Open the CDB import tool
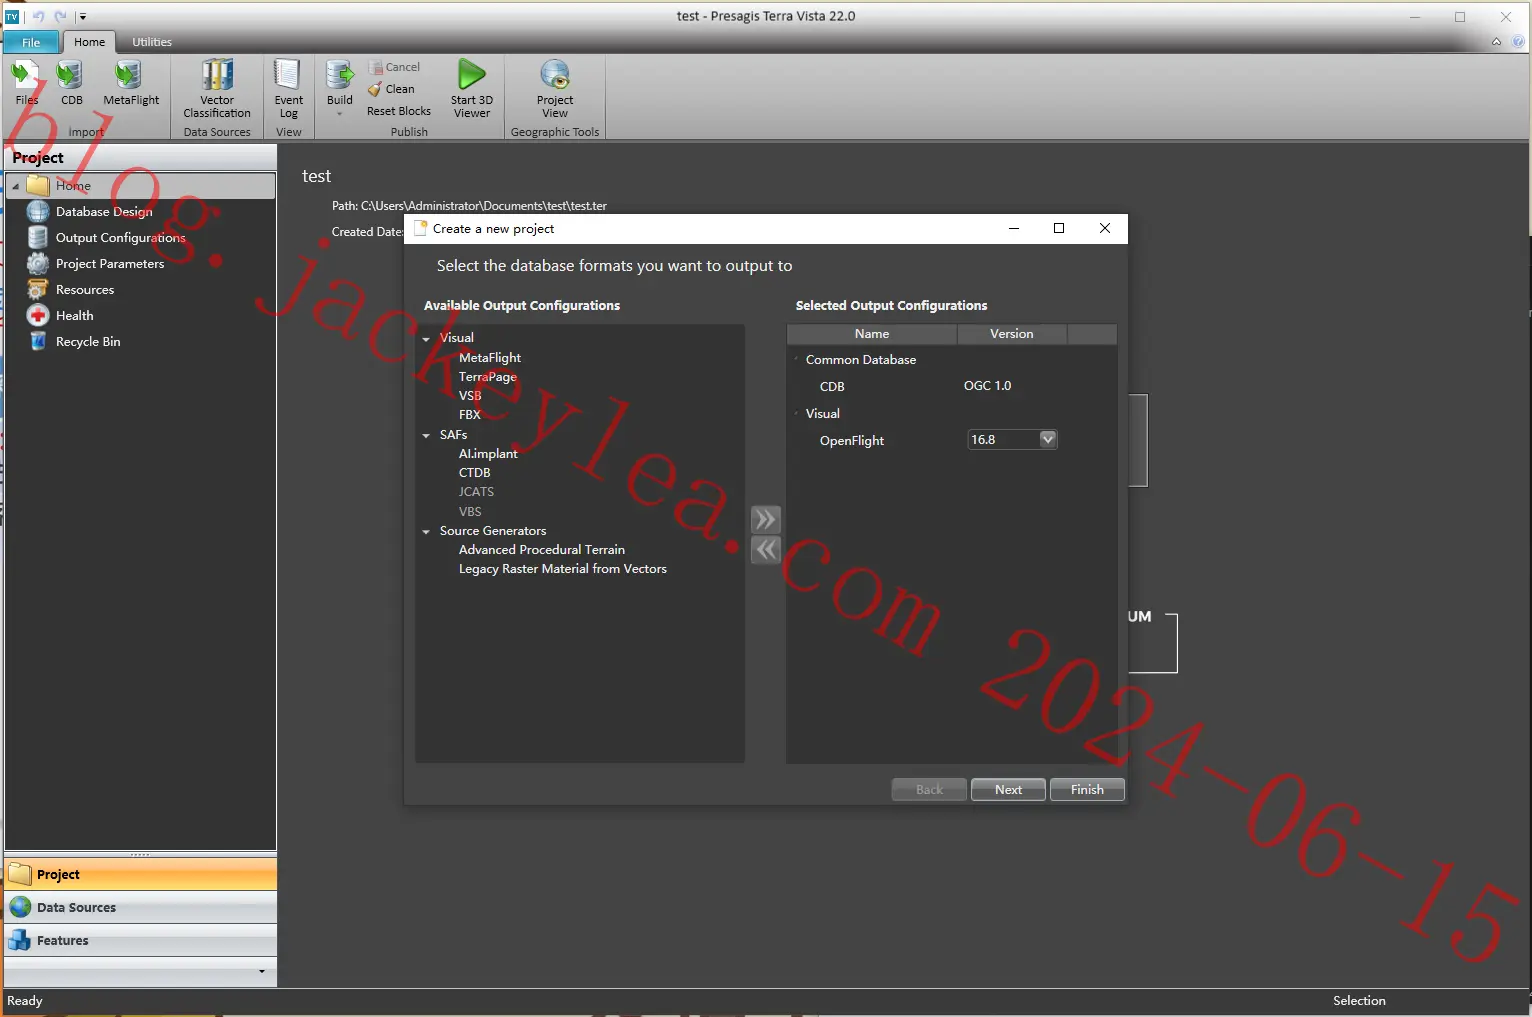The image size is (1532, 1017). (71, 83)
